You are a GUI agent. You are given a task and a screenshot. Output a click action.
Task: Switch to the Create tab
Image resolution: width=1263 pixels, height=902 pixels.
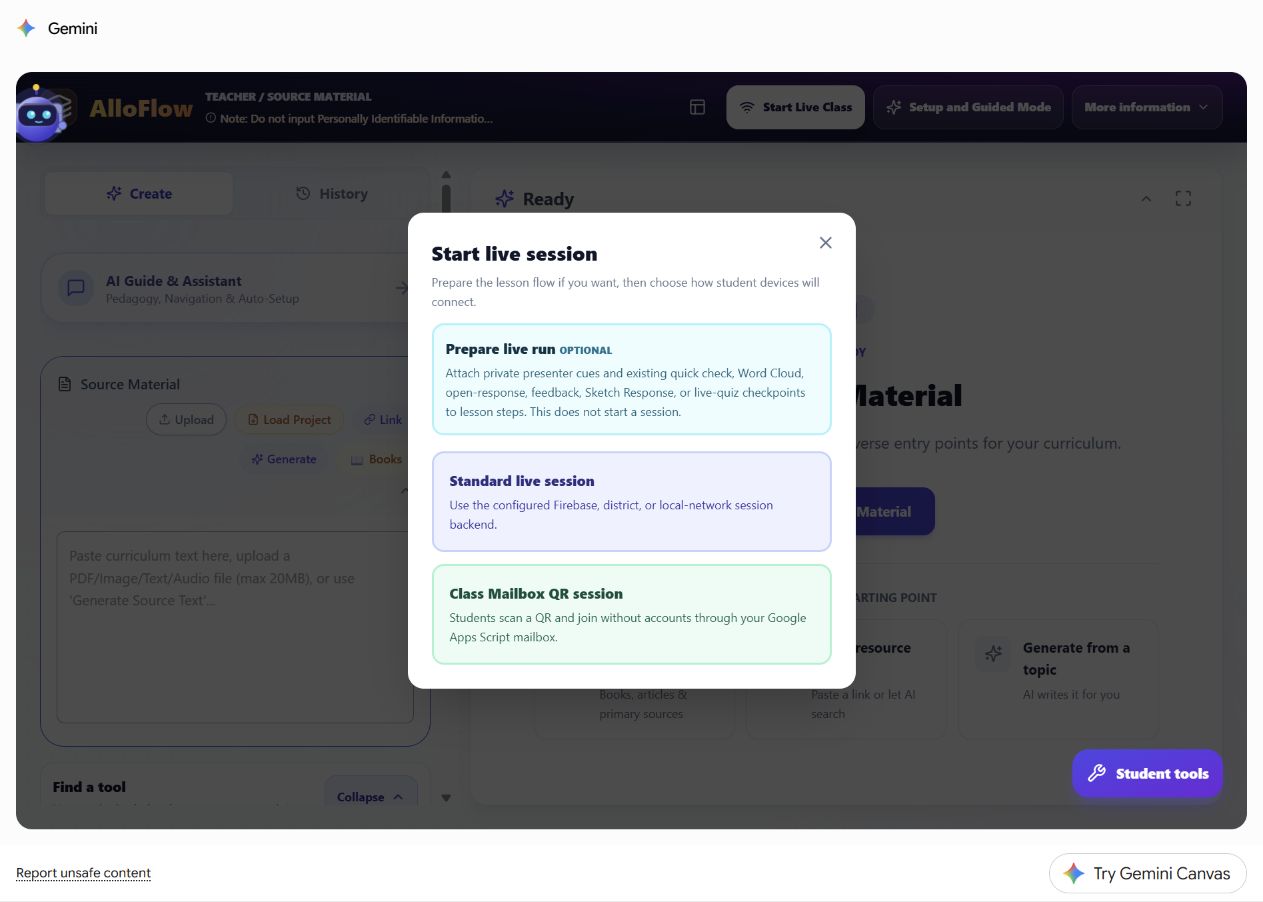(x=139, y=194)
